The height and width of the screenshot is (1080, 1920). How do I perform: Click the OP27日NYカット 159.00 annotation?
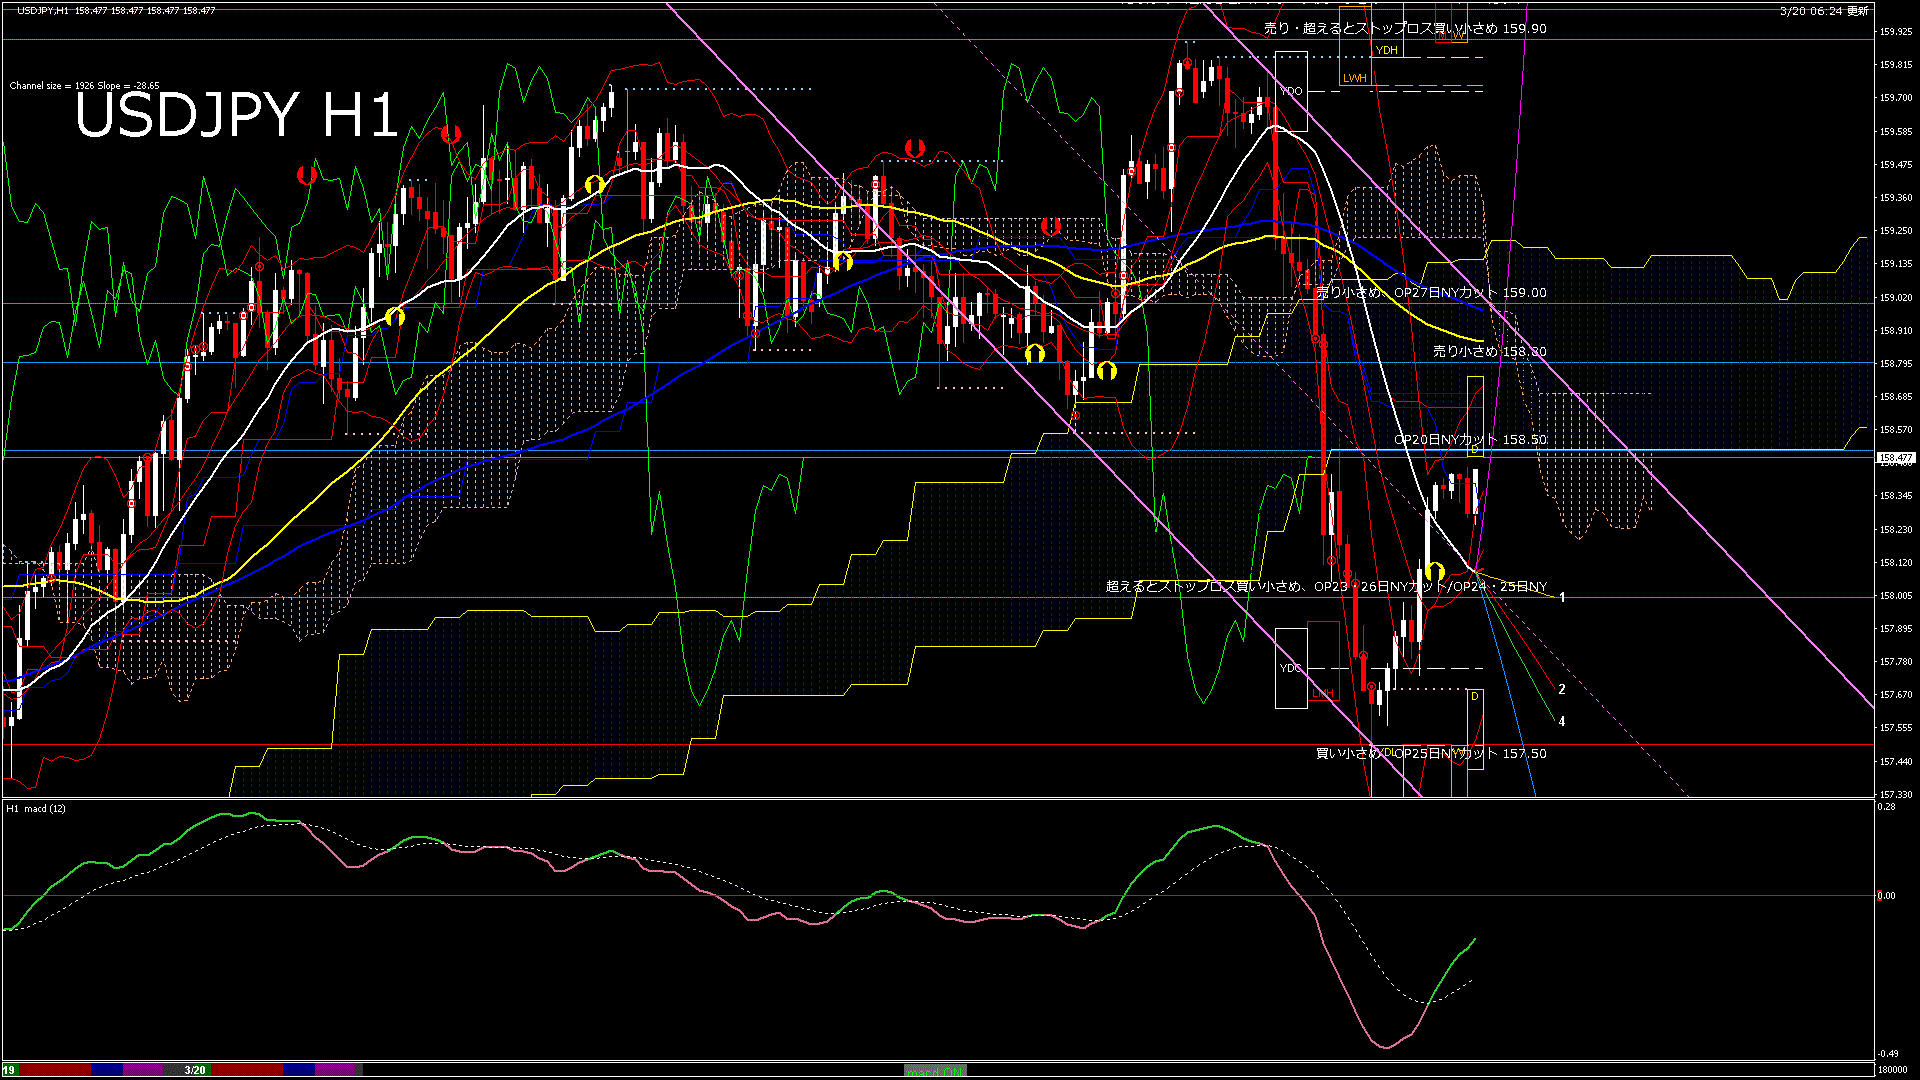coord(1431,293)
